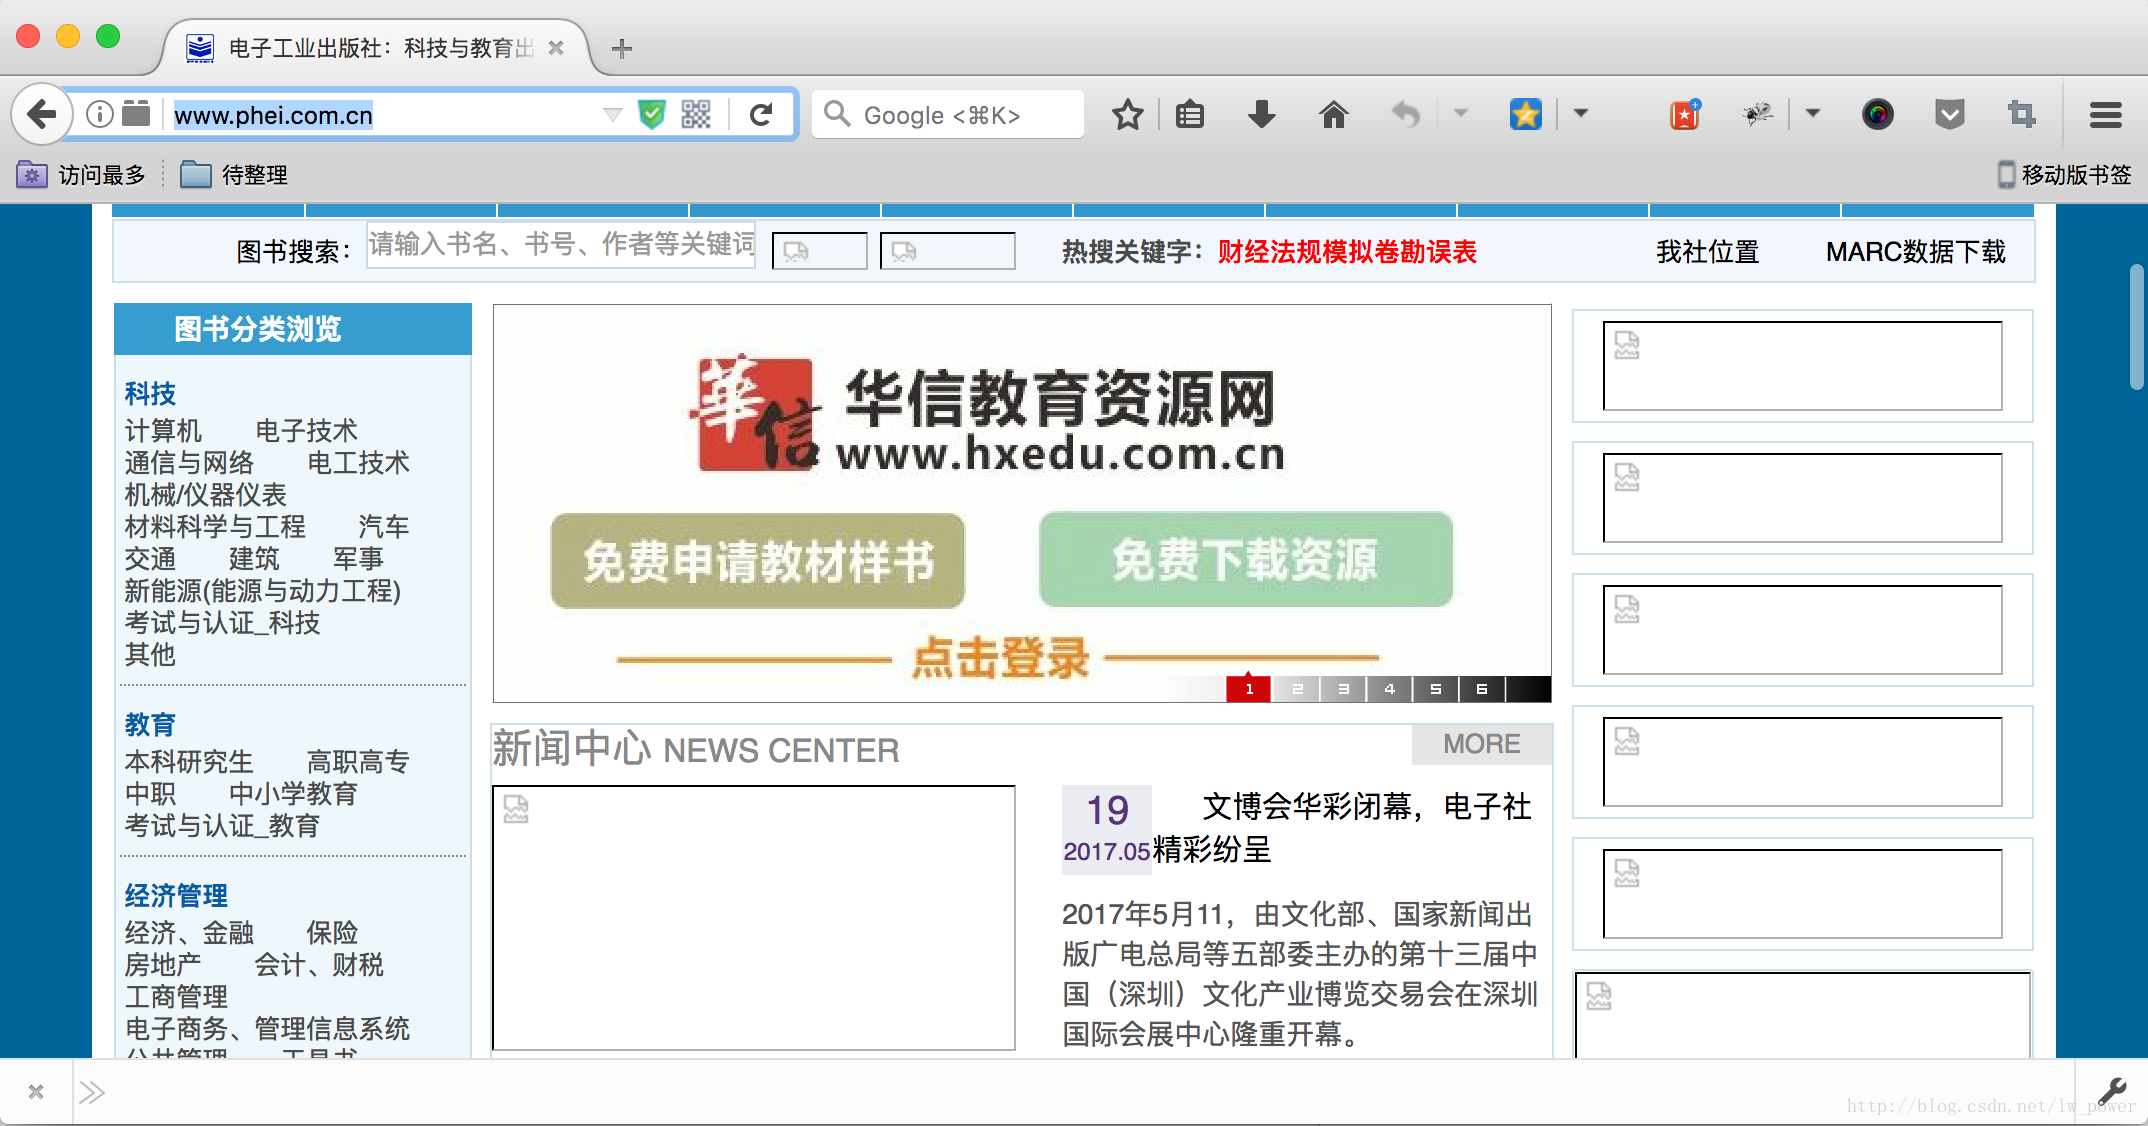Open the 计算机 category
The width and height of the screenshot is (2148, 1126).
pos(163,431)
